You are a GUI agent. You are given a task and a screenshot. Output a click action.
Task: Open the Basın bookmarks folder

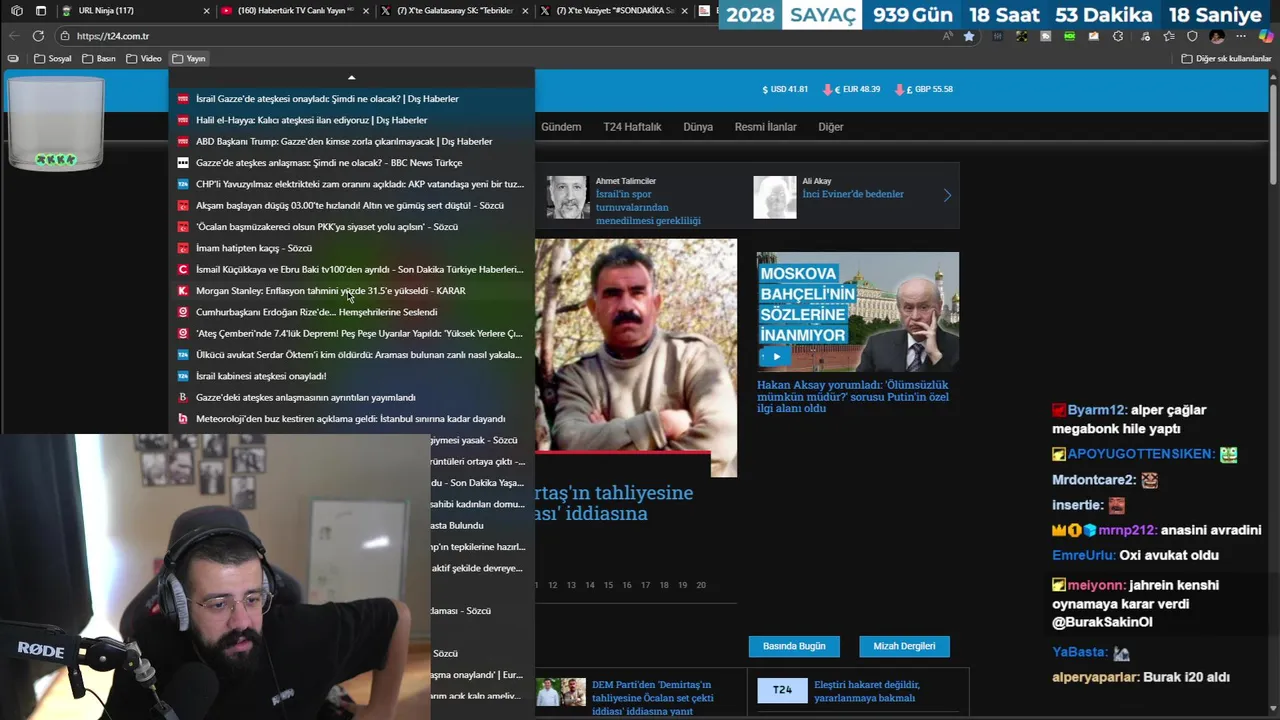coord(99,58)
